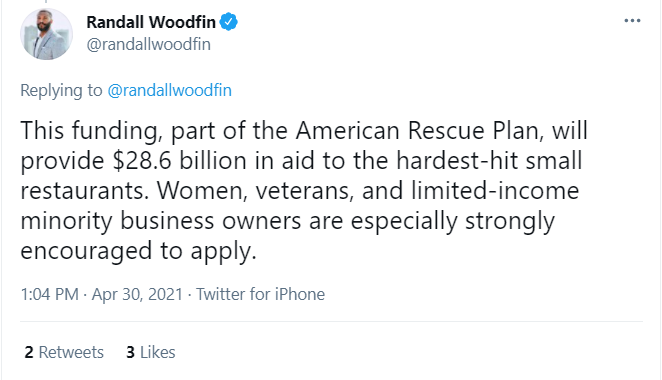
Task: Click the blue verified checkmark badge
Action: coord(228,22)
